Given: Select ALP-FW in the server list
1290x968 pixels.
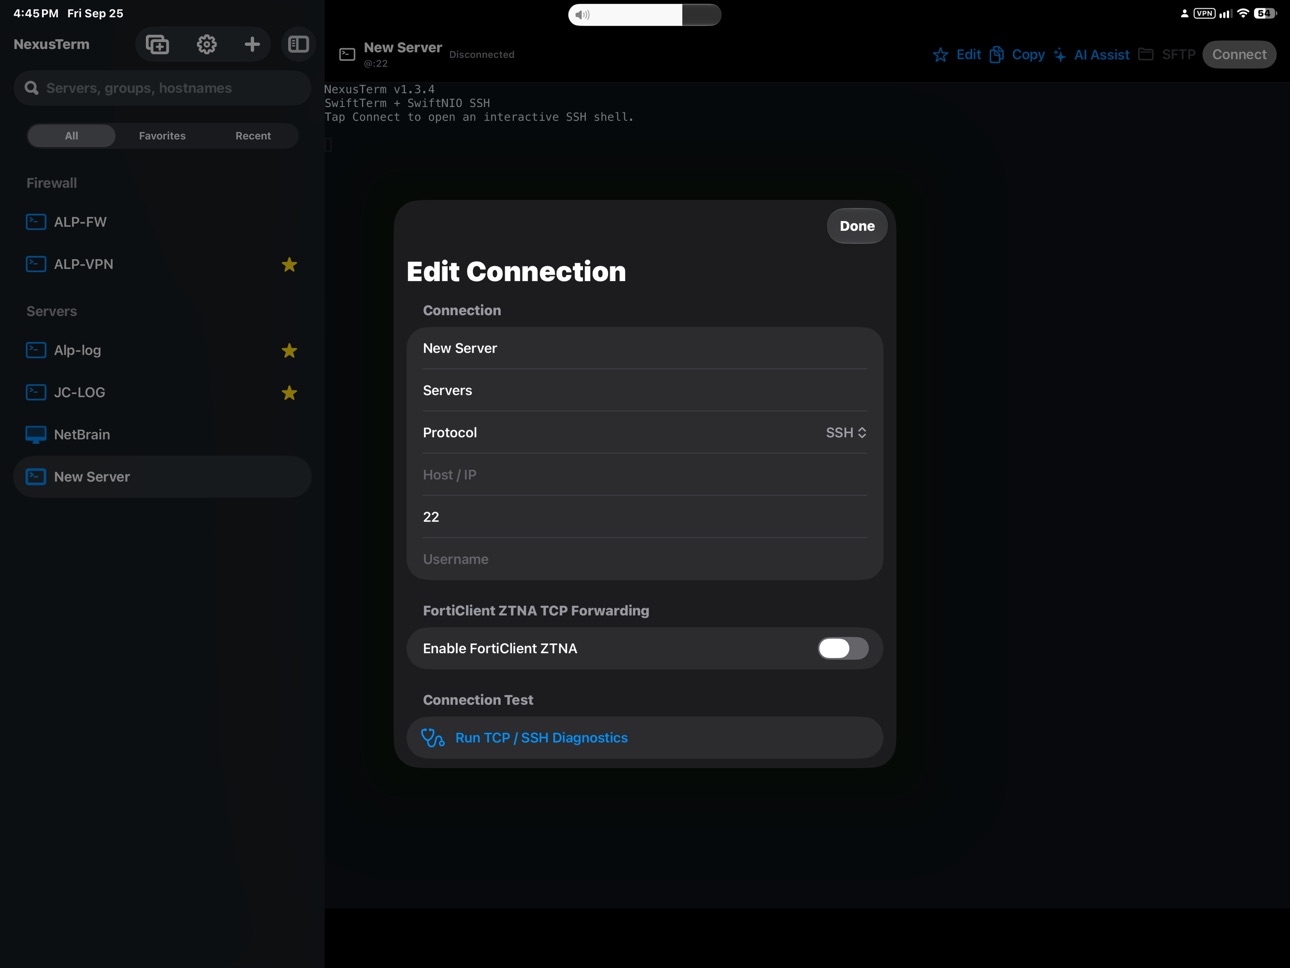Looking at the screenshot, I should (x=162, y=222).
